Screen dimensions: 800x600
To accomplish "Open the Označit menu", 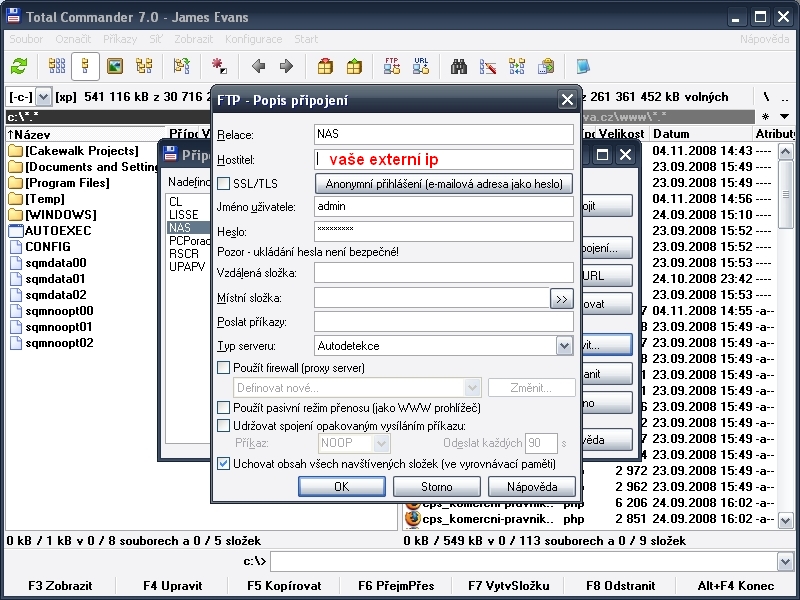I will tap(73, 39).
